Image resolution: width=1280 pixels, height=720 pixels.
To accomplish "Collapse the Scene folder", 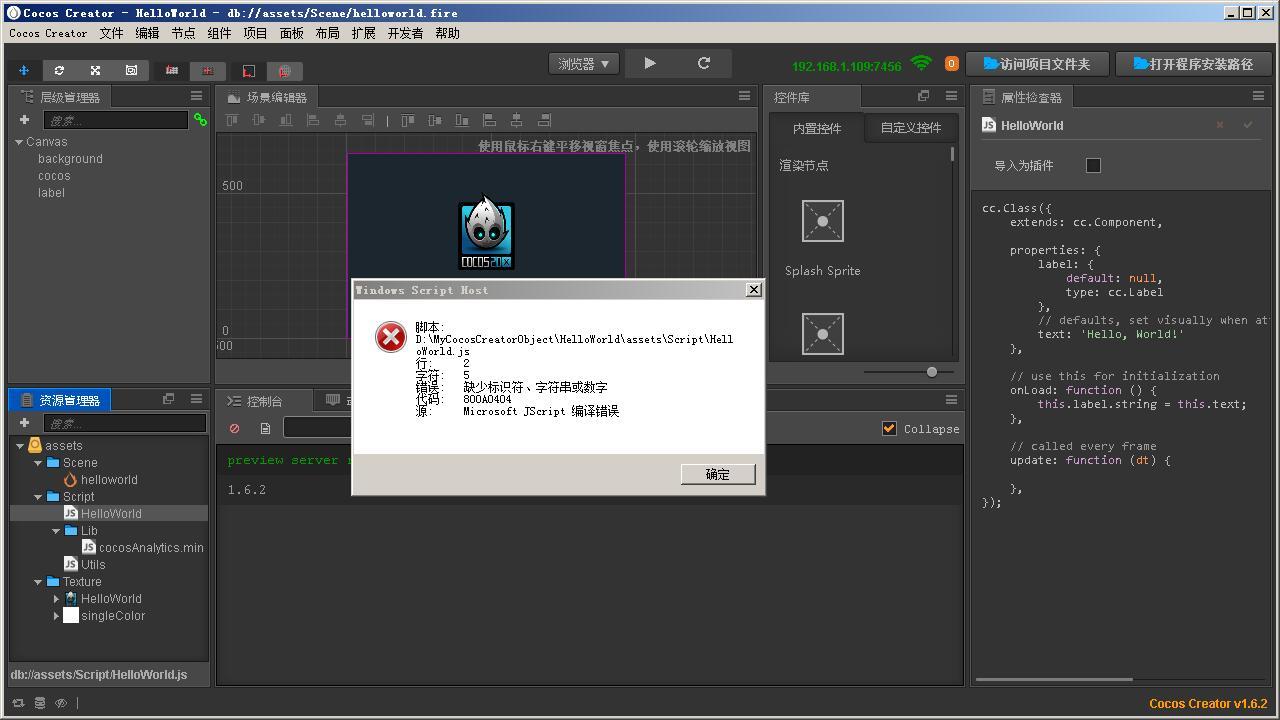I will [38, 463].
